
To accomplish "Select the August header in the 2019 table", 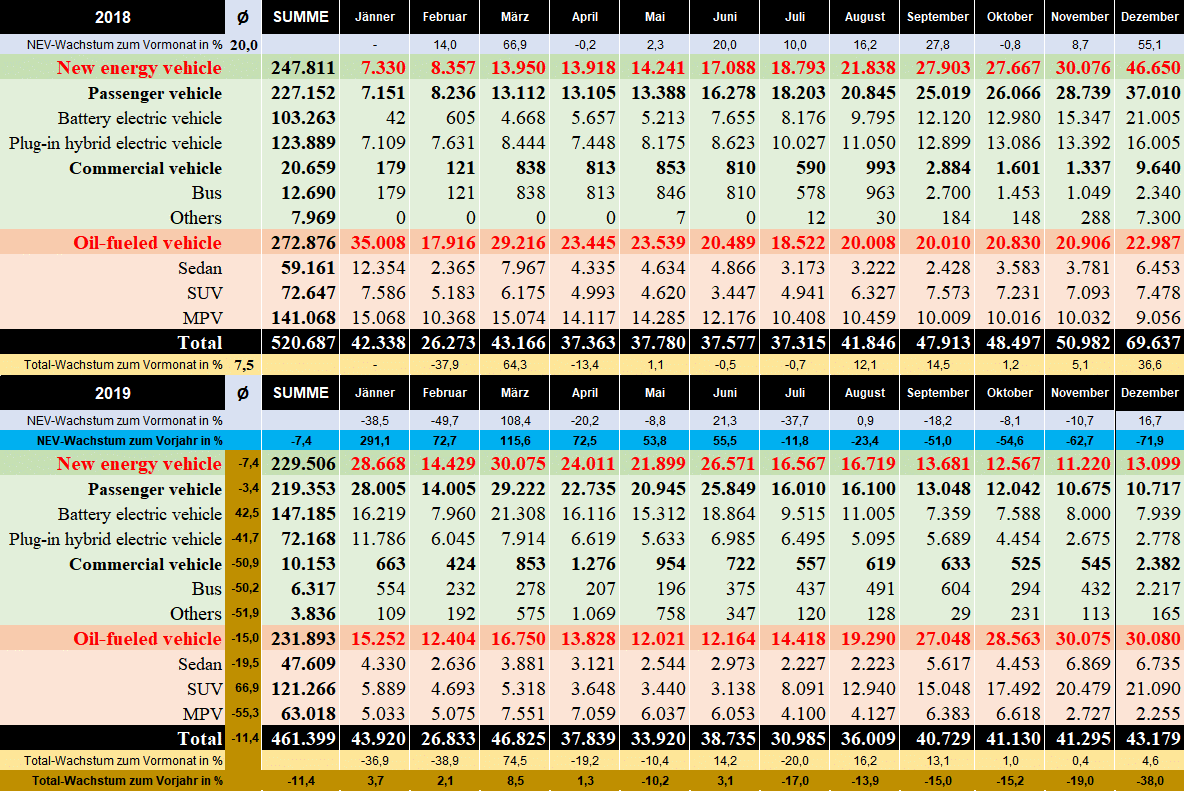I will (x=865, y=392).
